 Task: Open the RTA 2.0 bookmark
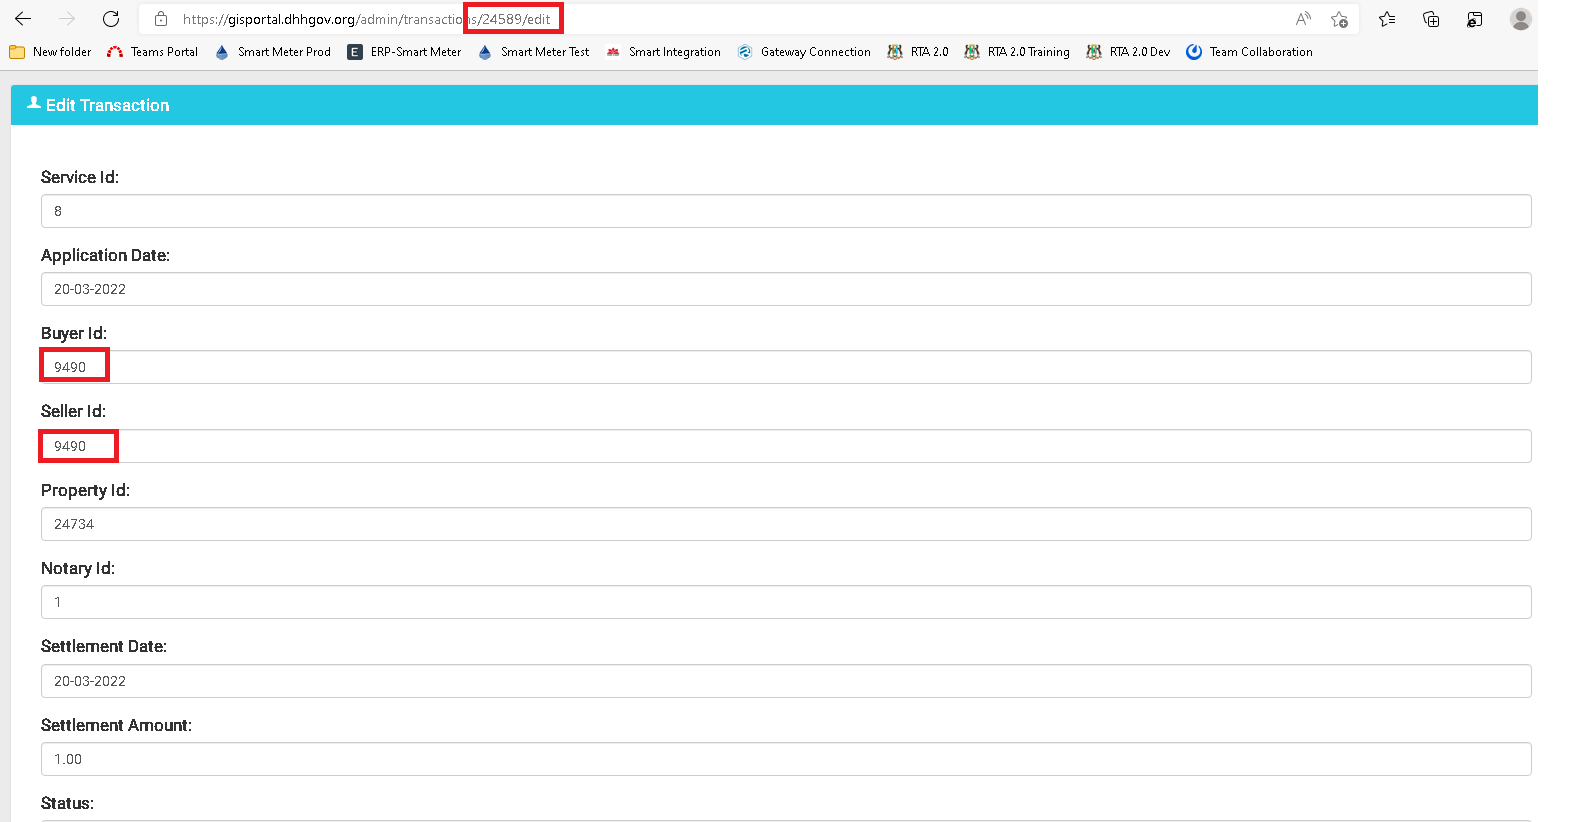pyautogui.click(x=918, y=52)
